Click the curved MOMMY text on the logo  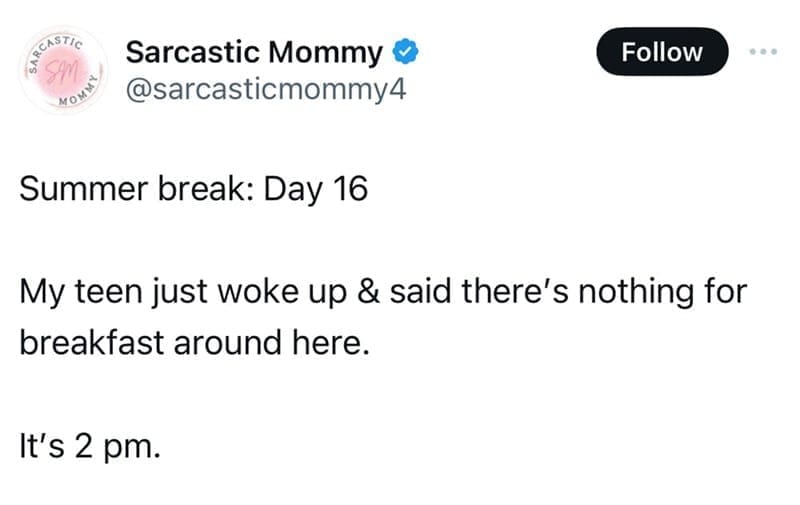80,96
